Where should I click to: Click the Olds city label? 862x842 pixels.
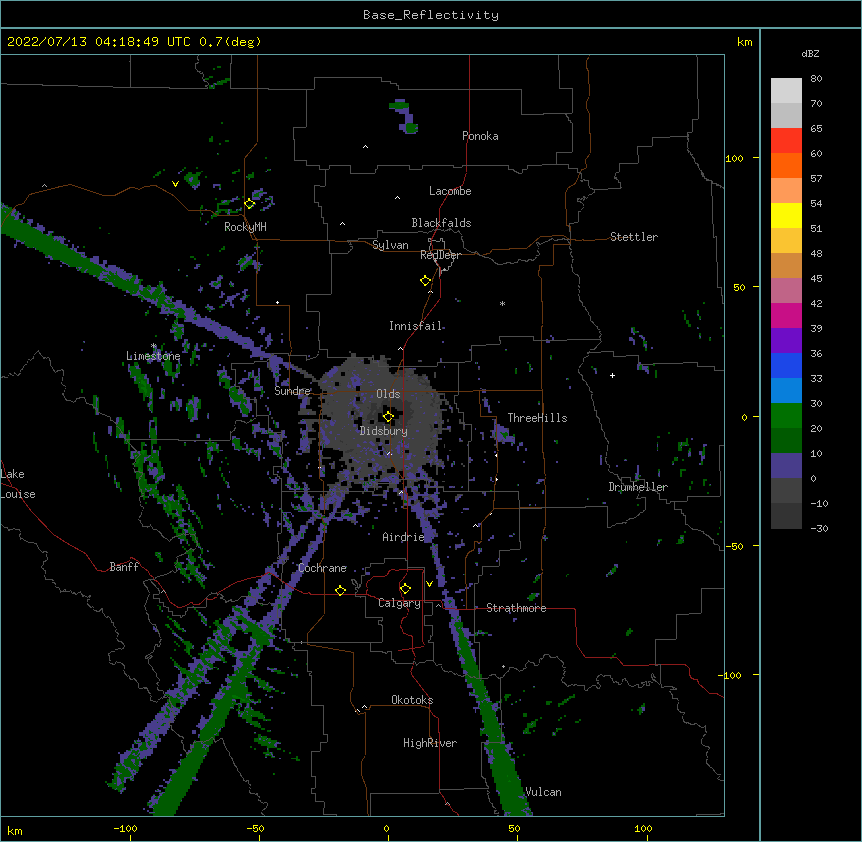(388, 394)
